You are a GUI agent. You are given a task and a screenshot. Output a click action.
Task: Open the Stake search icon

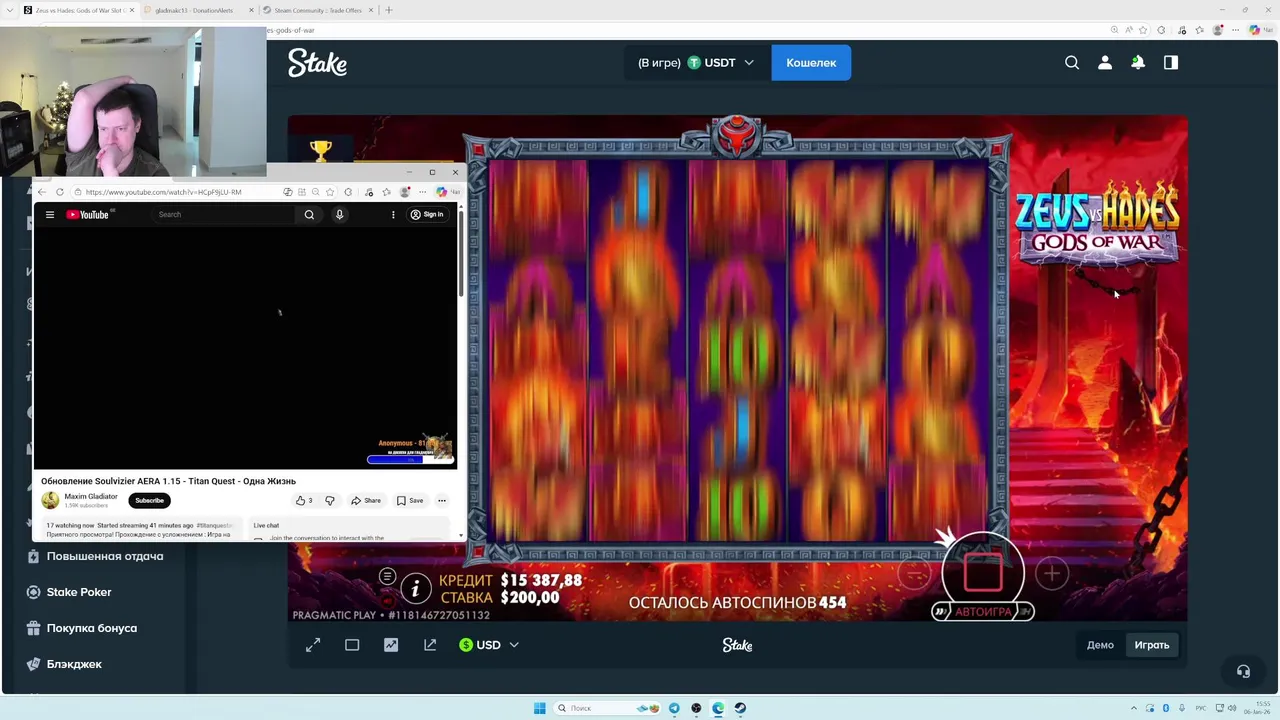(x=1072, y=62)
